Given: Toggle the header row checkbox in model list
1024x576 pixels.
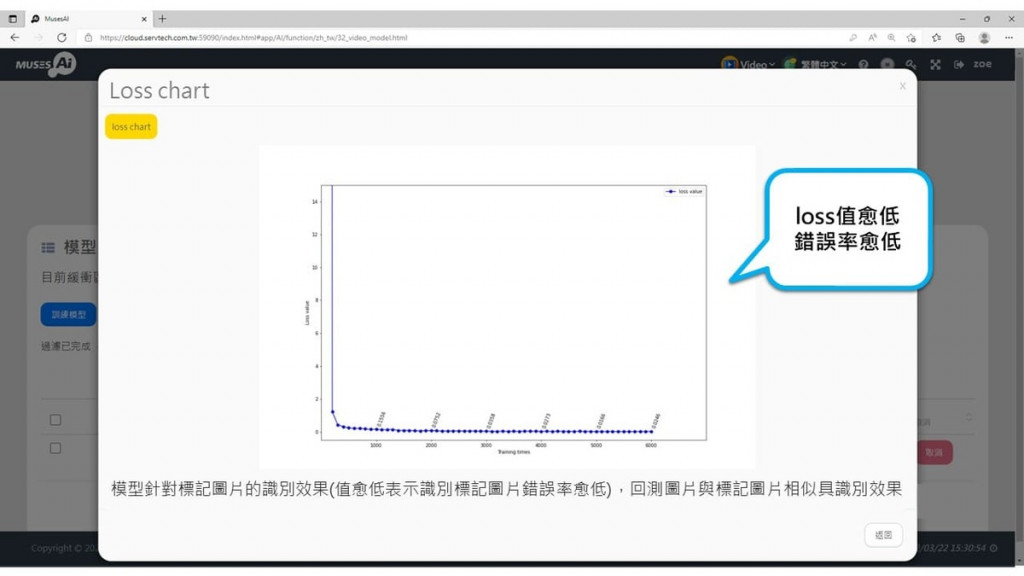Looking at the screenshot, I should coord(56,420).
